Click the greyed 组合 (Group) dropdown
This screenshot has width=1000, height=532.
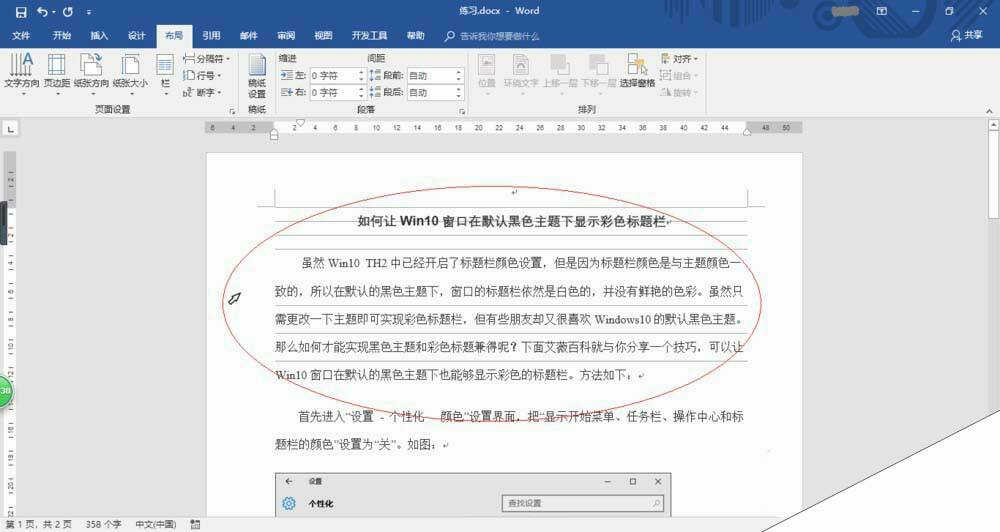click(679, 75)
